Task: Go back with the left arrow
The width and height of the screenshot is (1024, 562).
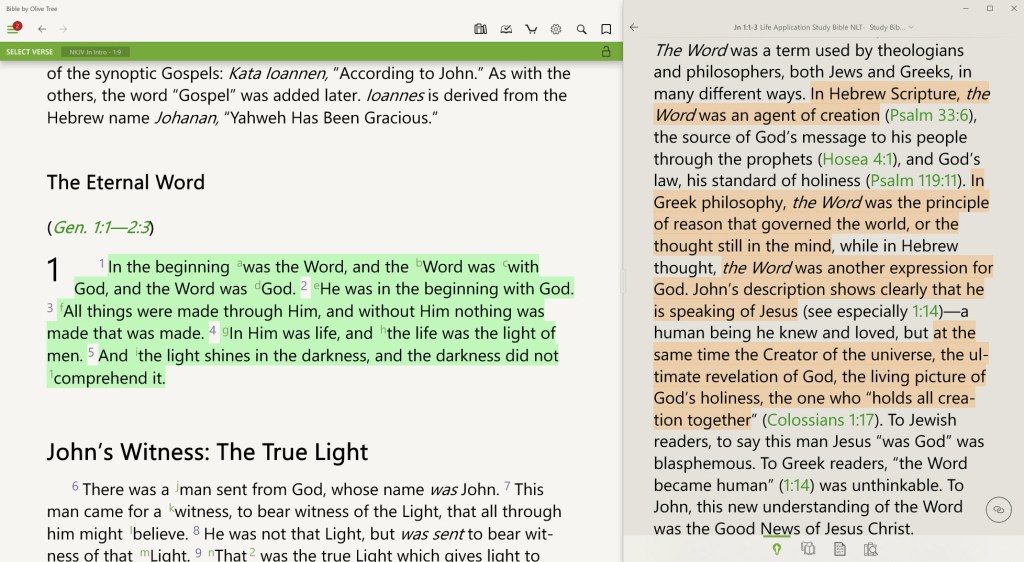Action: point(42,29)
